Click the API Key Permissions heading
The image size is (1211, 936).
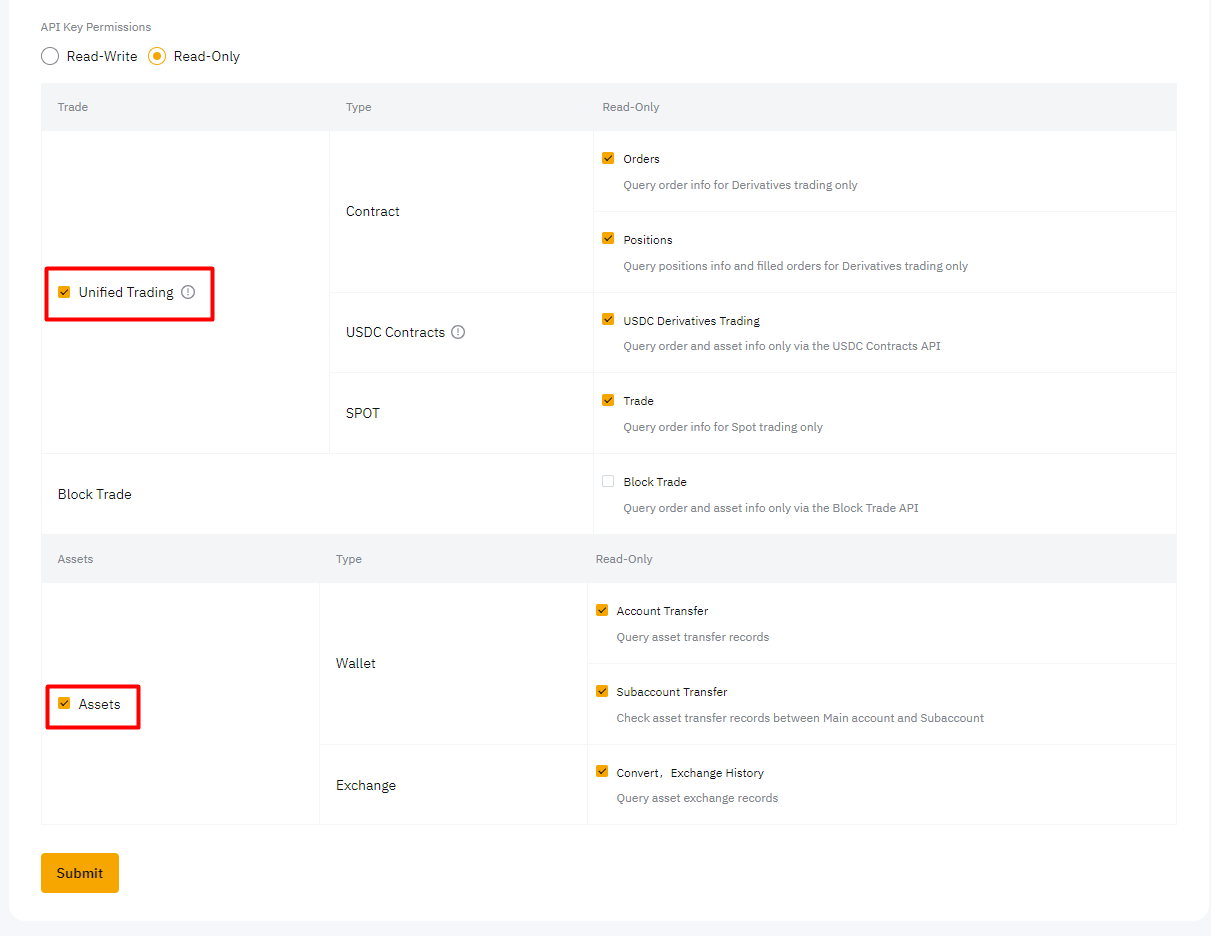click(x=96, y=27)
